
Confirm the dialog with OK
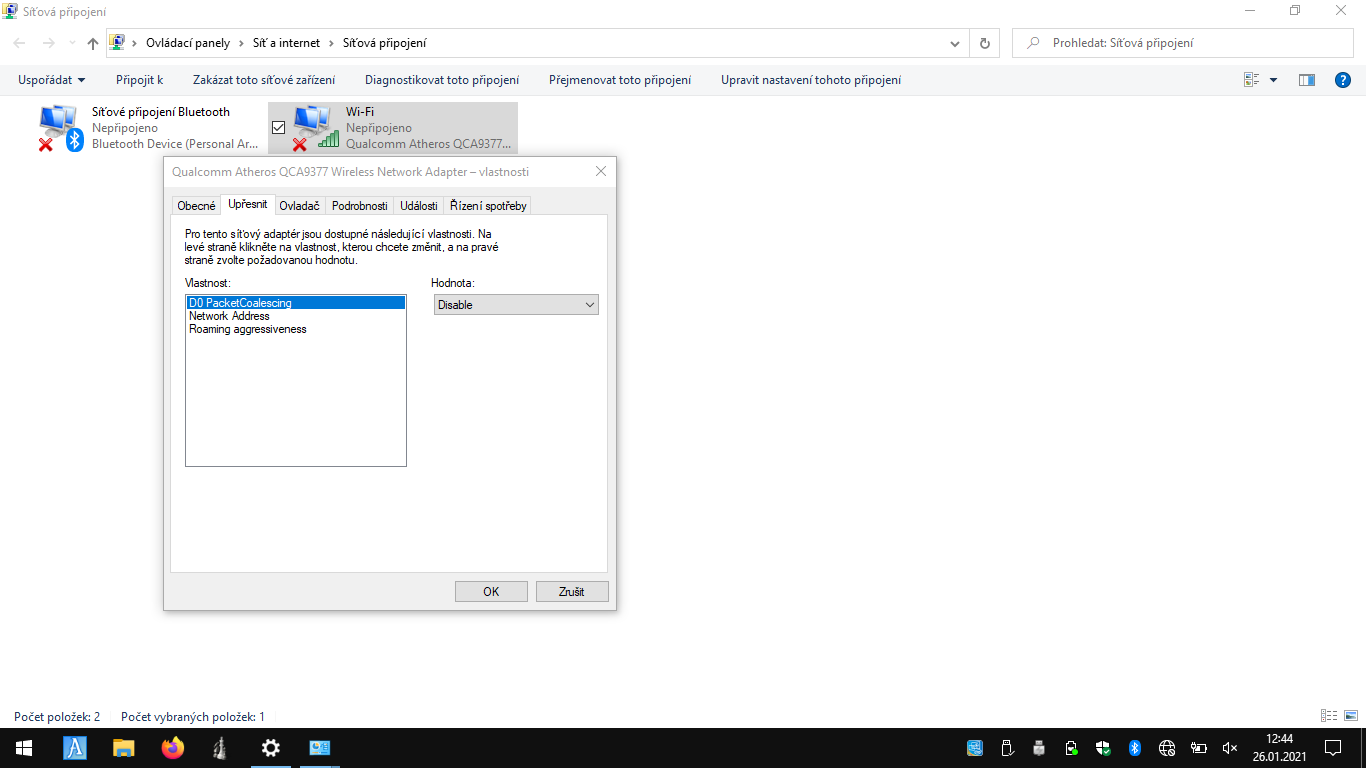[491, 592]
